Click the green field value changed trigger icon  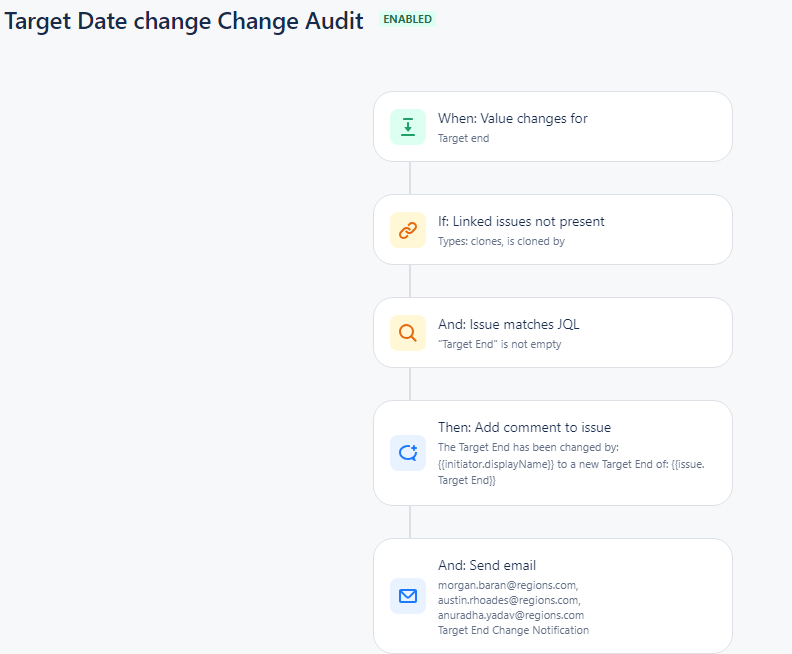pos(408,127)
